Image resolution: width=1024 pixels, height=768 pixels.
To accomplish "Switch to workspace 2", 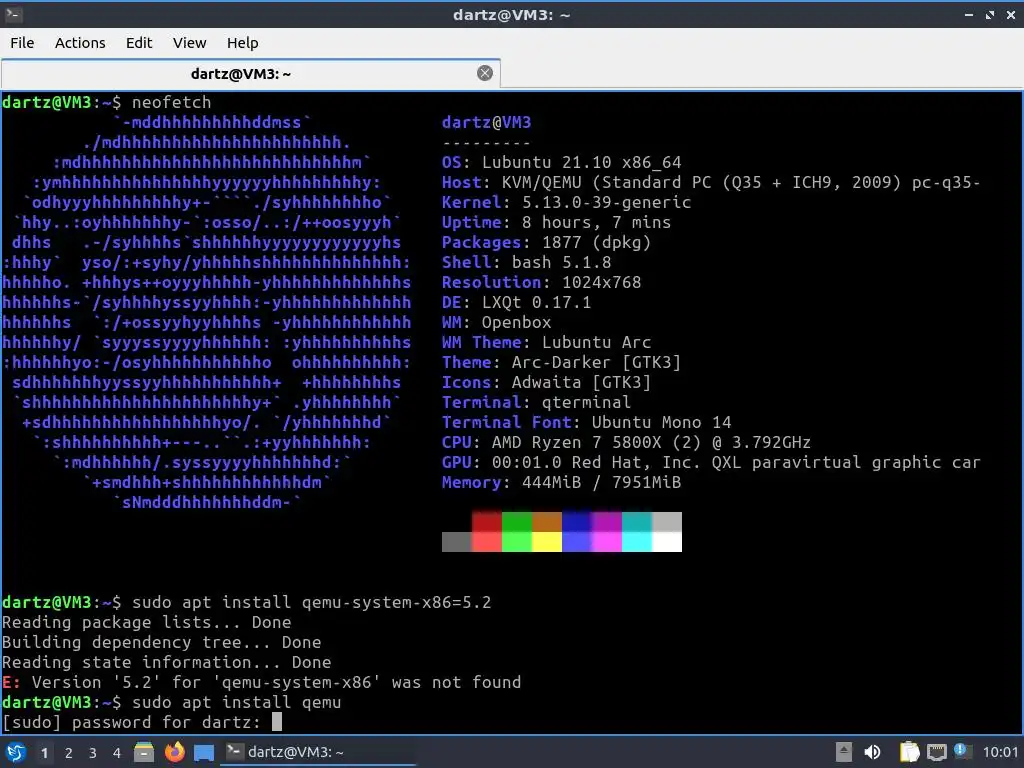I will pyautogui.click(x=69, y=753).
